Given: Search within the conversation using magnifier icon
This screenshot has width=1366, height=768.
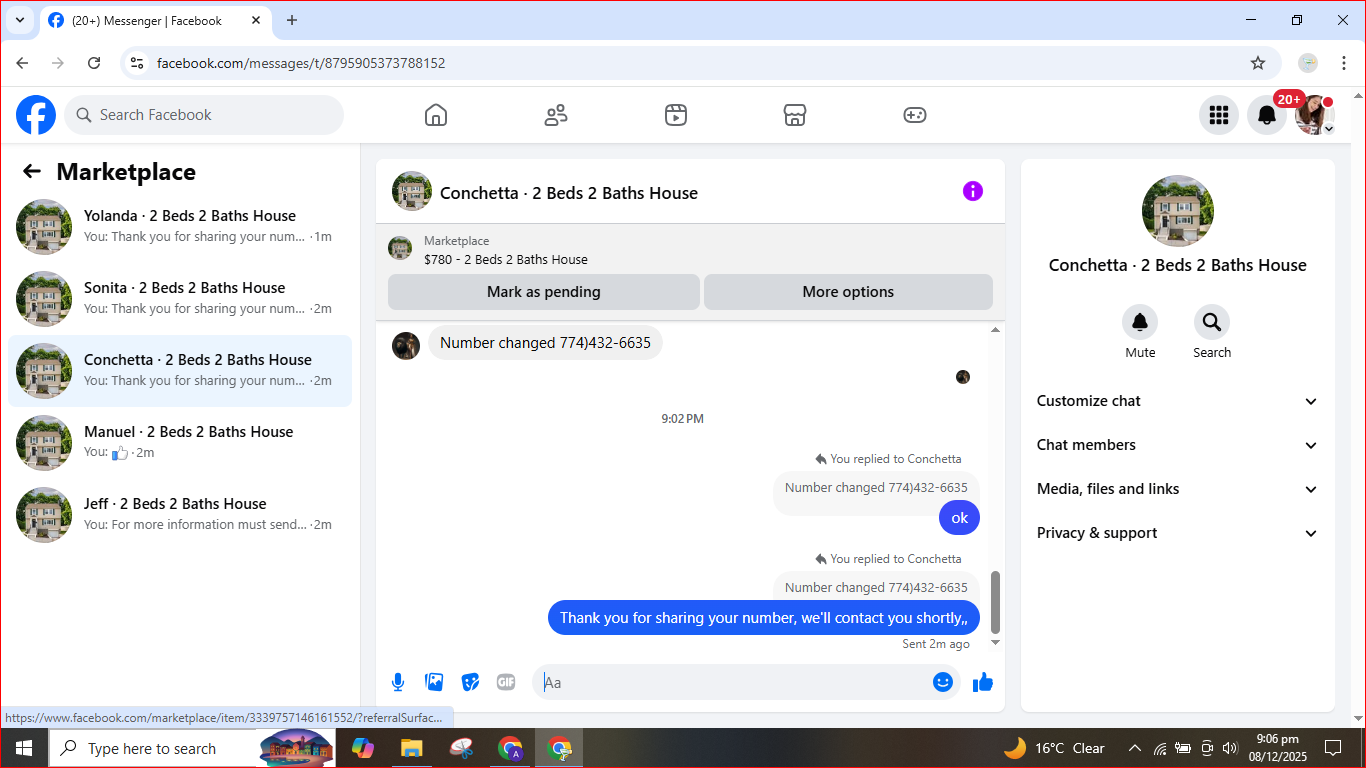Looking at the screenshot, I should [x=1212, y=322].
